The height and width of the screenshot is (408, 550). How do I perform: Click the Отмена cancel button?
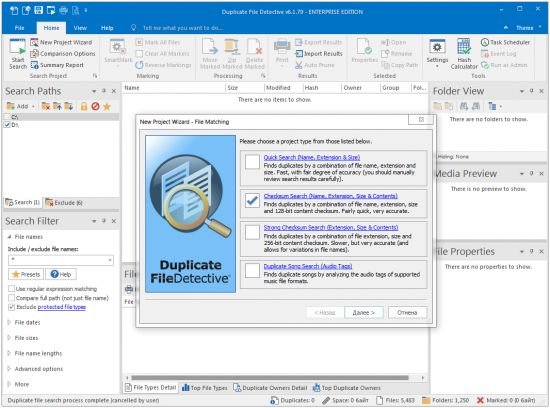tap(407, 312)
